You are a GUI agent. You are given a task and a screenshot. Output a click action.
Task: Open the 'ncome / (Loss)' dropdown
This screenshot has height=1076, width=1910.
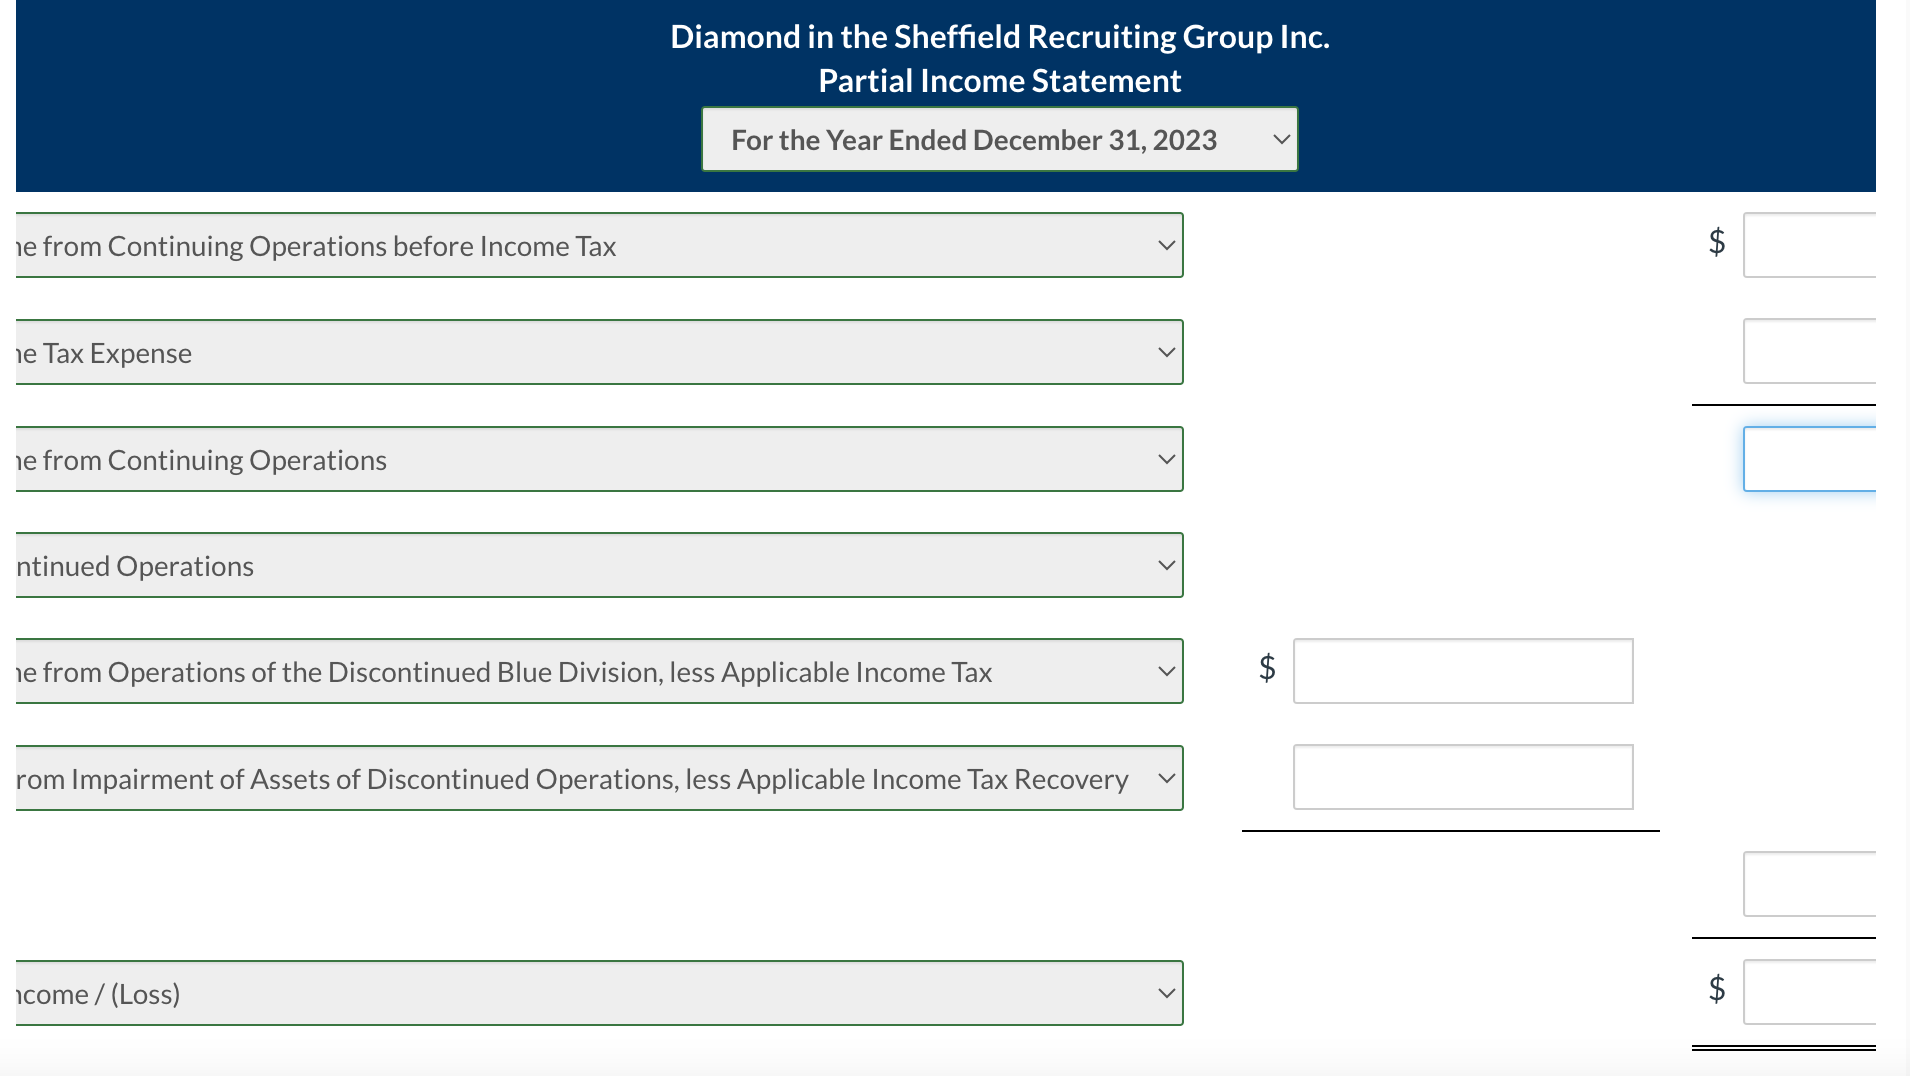click(599, 993)
